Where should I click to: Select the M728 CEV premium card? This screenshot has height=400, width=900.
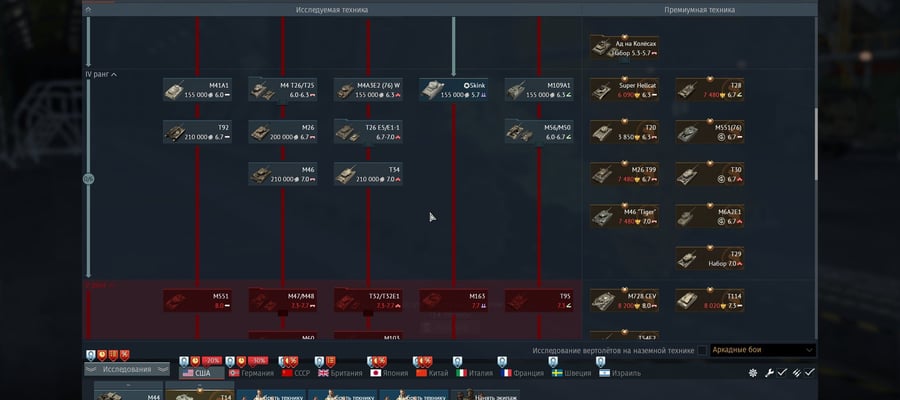click(x=624, y=301)
